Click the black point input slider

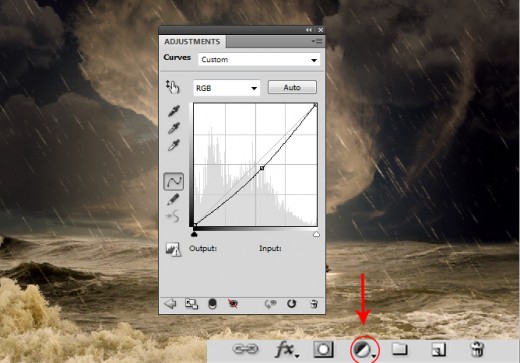tap(195, 234)
